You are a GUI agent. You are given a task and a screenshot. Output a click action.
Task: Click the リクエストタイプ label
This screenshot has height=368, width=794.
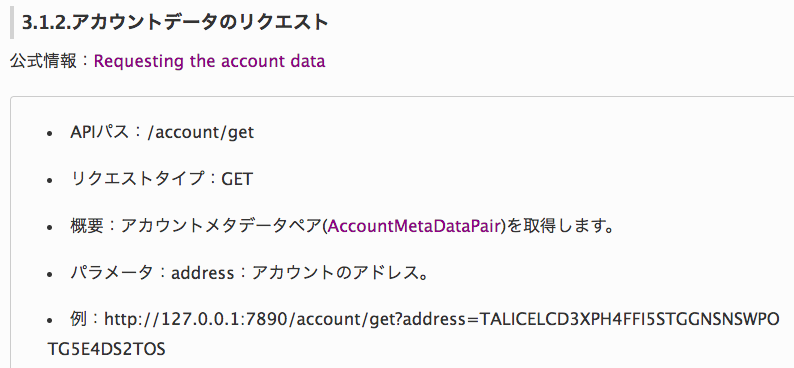click(137, 179)
